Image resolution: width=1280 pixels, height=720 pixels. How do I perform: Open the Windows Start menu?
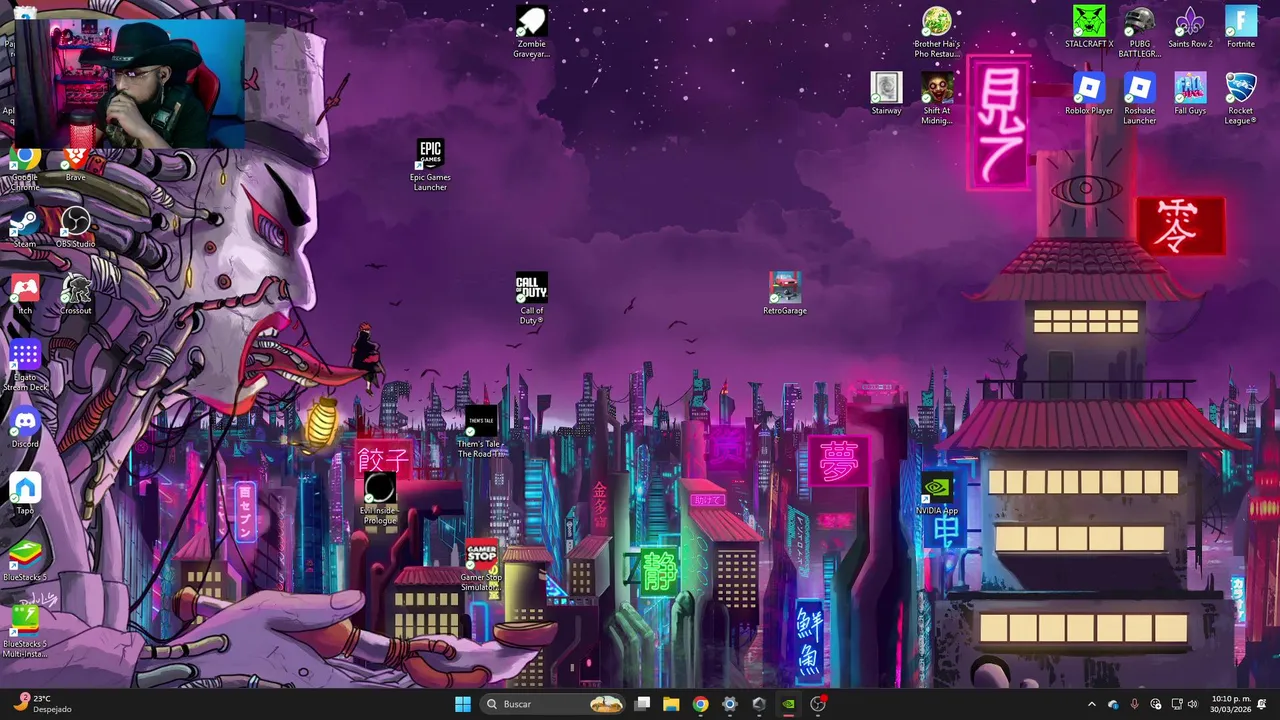click(x=463, y=704)
